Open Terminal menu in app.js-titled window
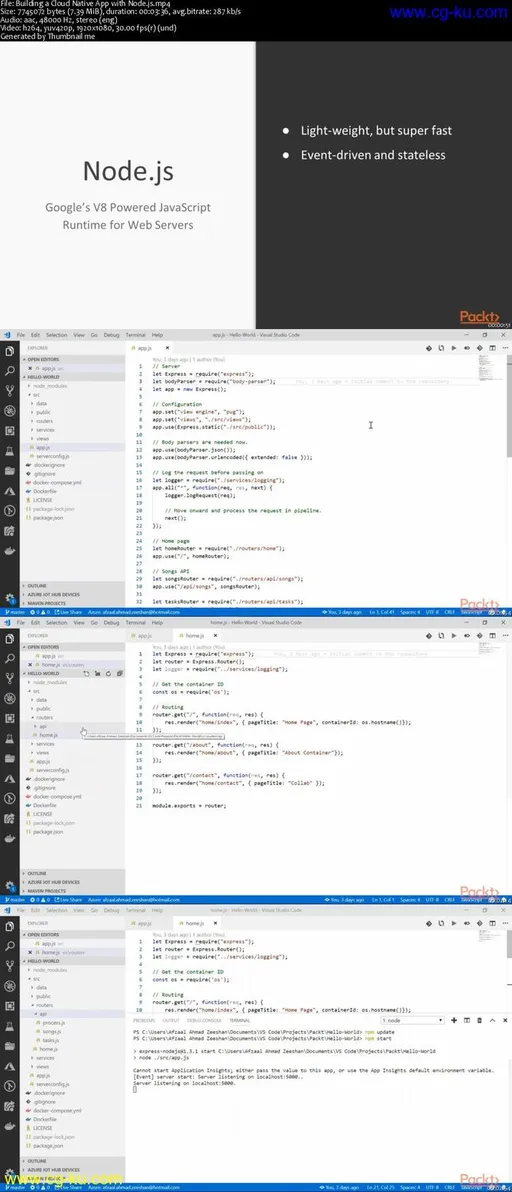 pyautogui.click(x=135, y=334)
